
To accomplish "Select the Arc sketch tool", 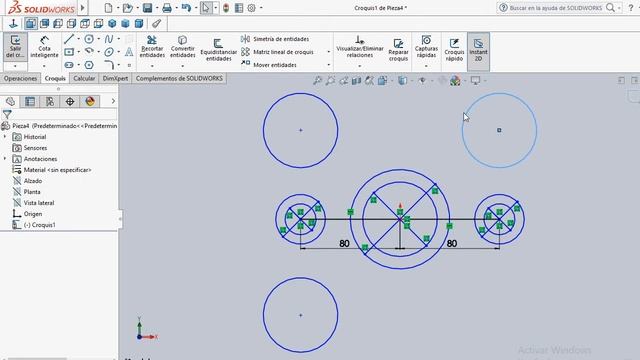I will point(89,51).
